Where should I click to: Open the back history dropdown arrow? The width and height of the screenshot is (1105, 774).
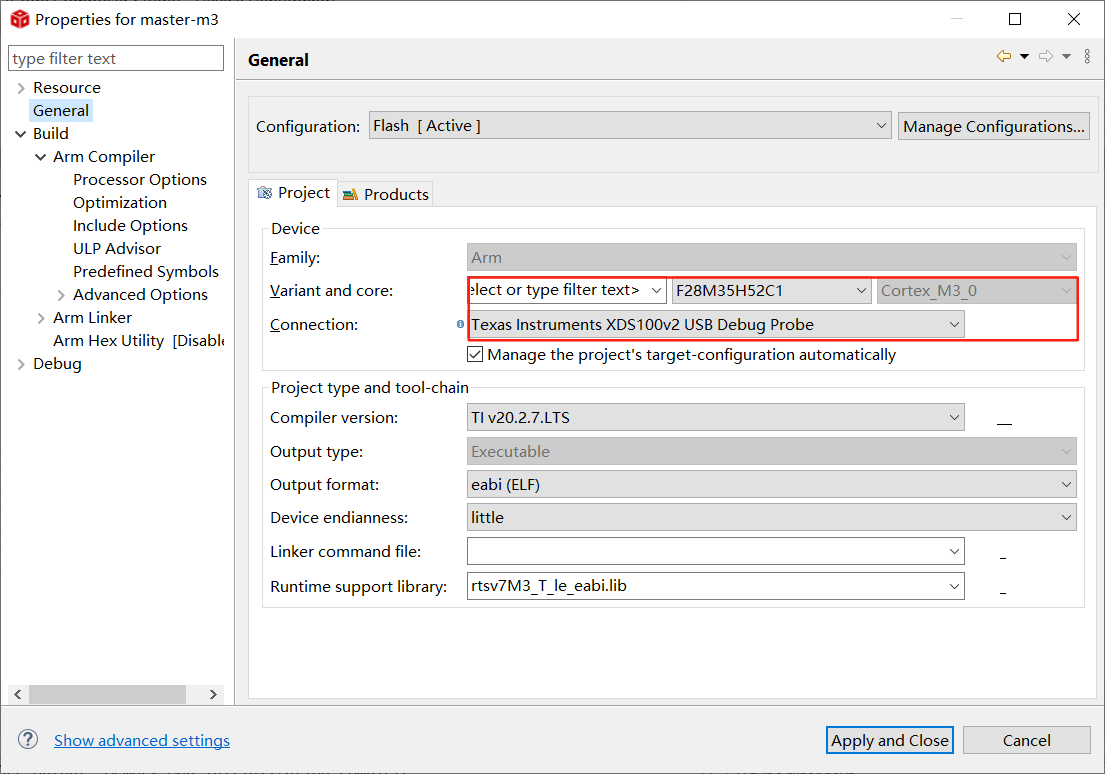click(1024, 57)
